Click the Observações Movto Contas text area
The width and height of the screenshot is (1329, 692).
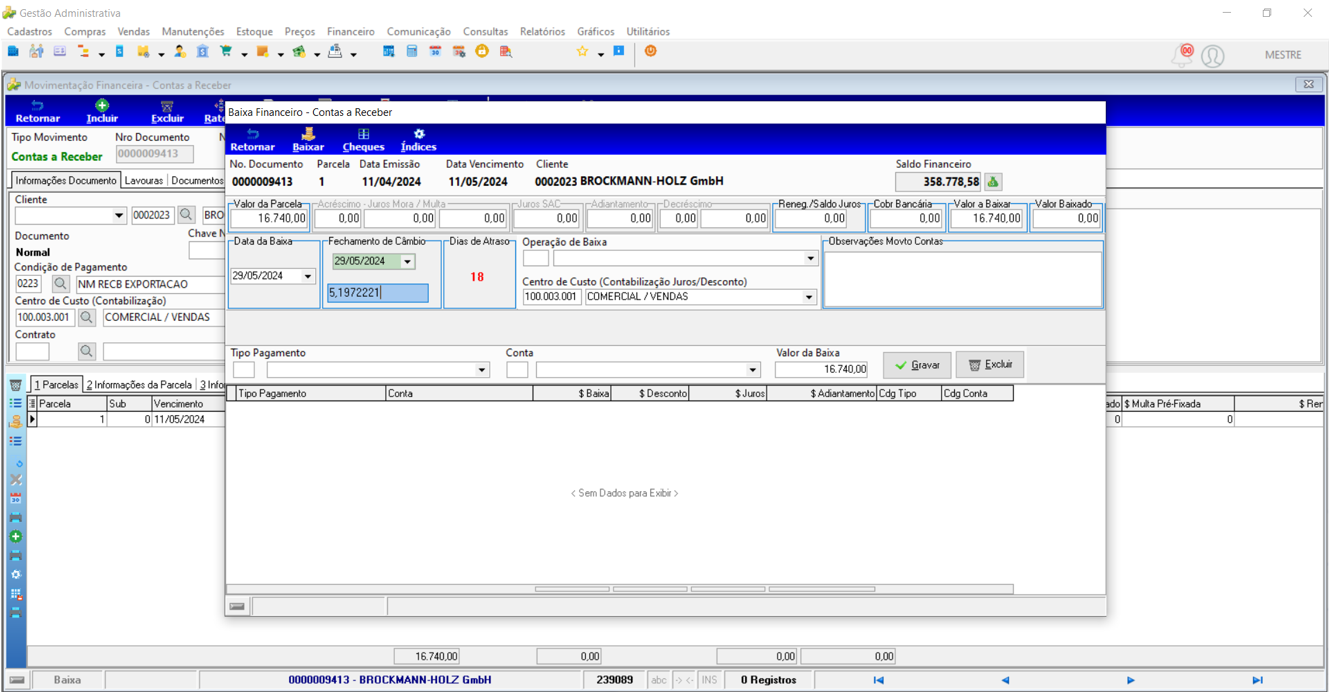(963, 278)
